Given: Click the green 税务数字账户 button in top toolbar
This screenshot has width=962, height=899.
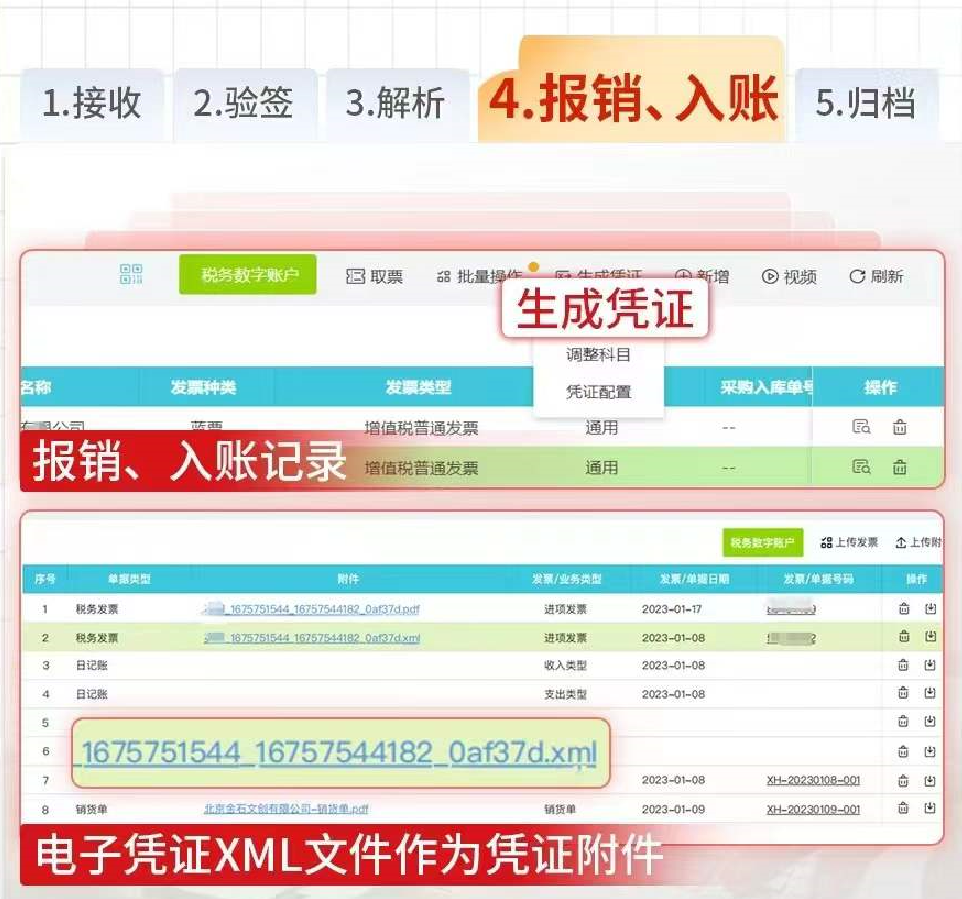Looking at the screenshot, I should pos(248,275).
